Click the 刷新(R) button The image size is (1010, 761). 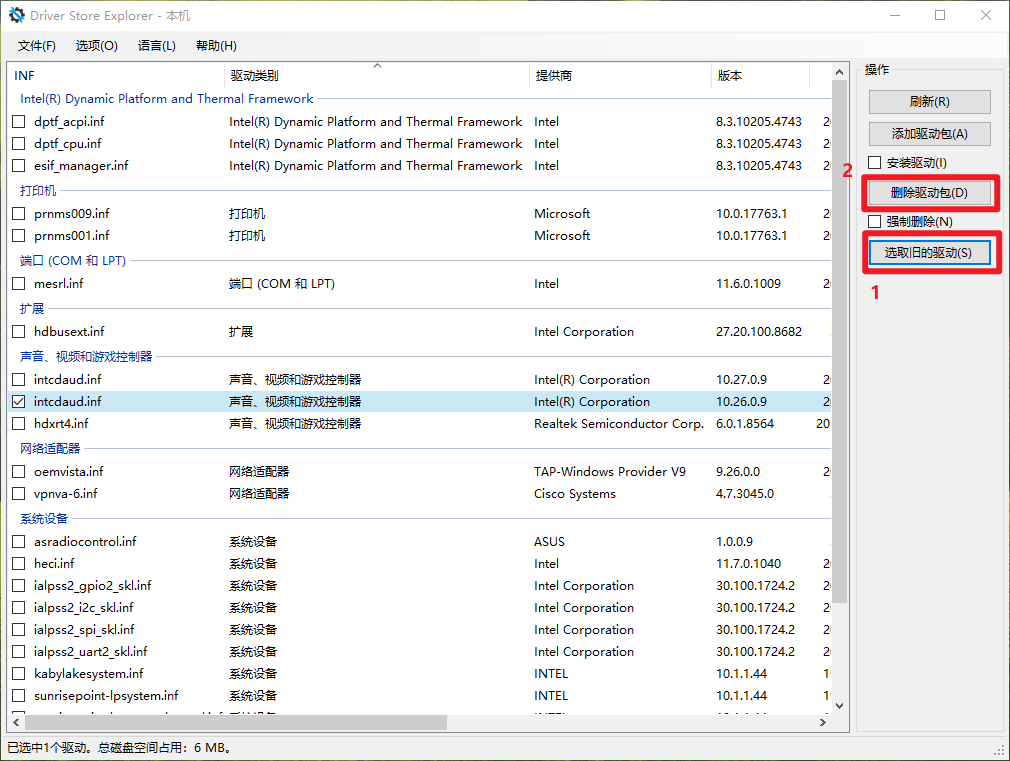pyautogui.click(x=929, y=102)
